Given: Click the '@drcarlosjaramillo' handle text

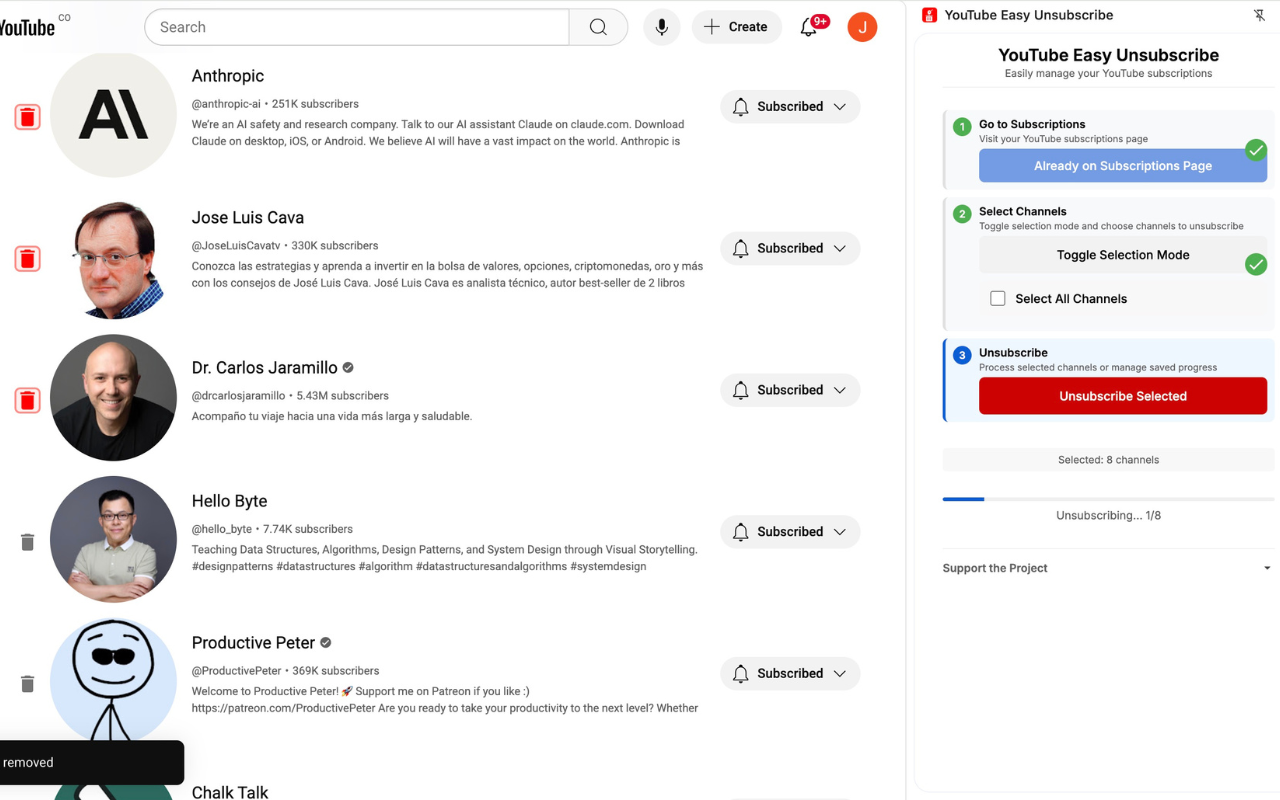Looking at the screenshot, I should (238, 396).
